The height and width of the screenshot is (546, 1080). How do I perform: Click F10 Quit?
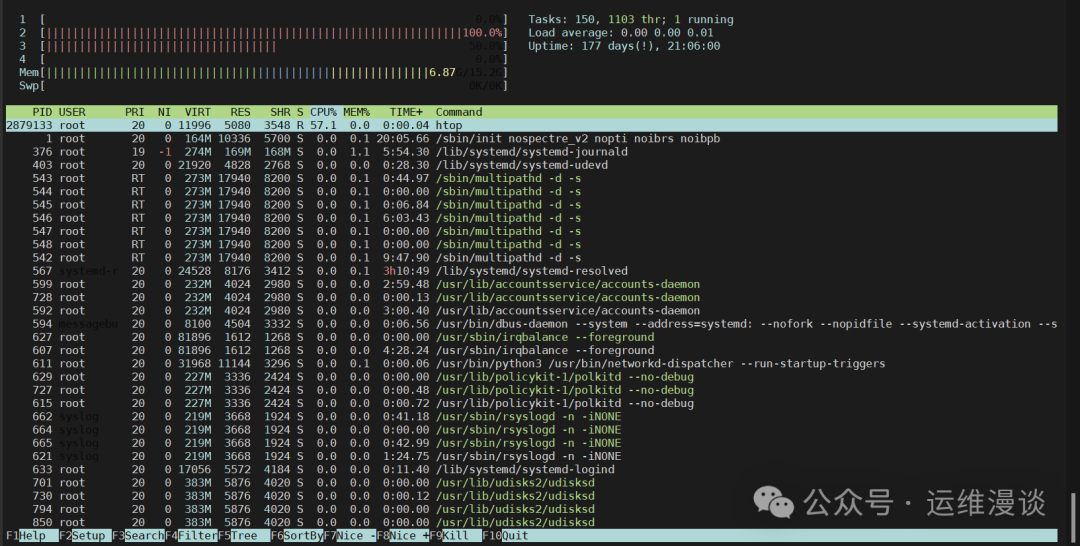pos(506,536)
